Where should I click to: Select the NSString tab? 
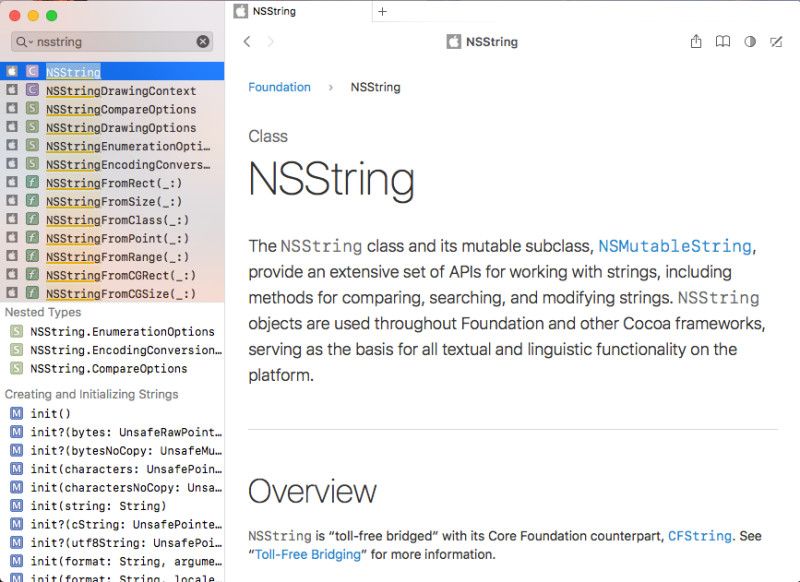[298, 11]
